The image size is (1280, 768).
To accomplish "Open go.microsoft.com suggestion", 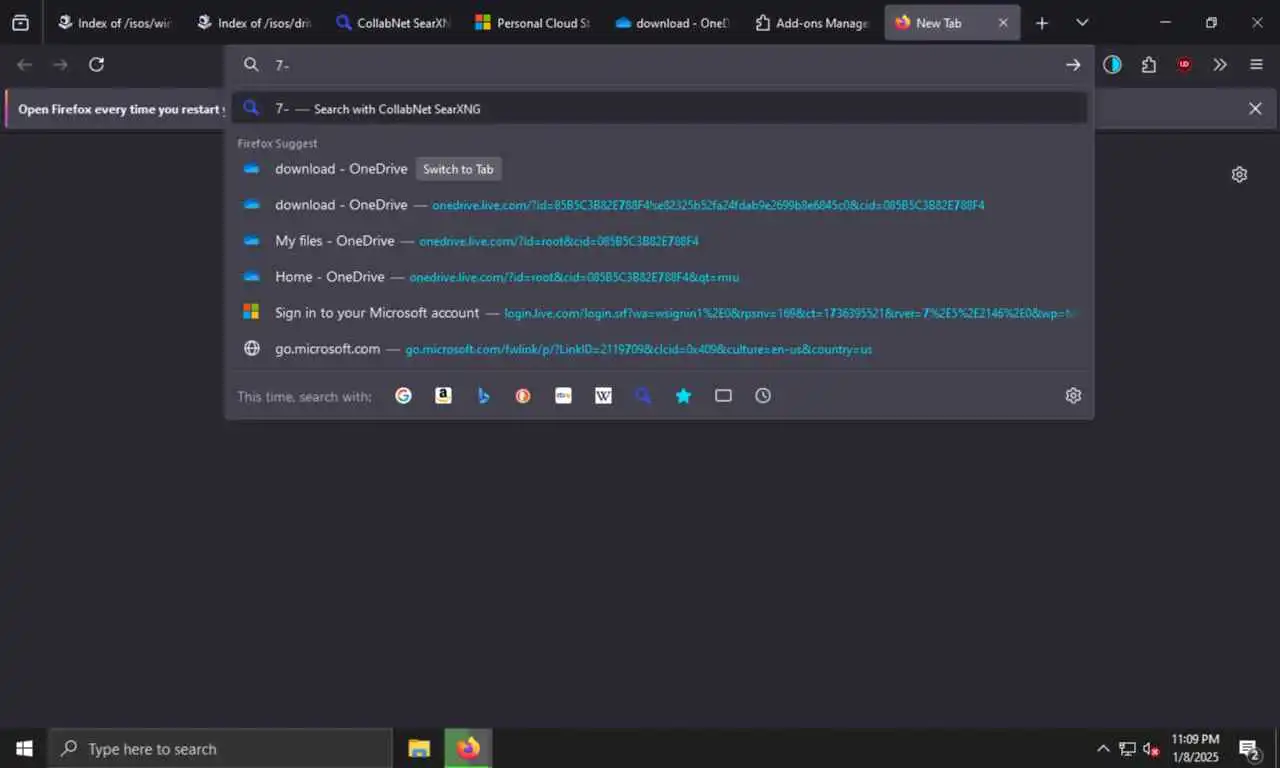I will [659, 349].
